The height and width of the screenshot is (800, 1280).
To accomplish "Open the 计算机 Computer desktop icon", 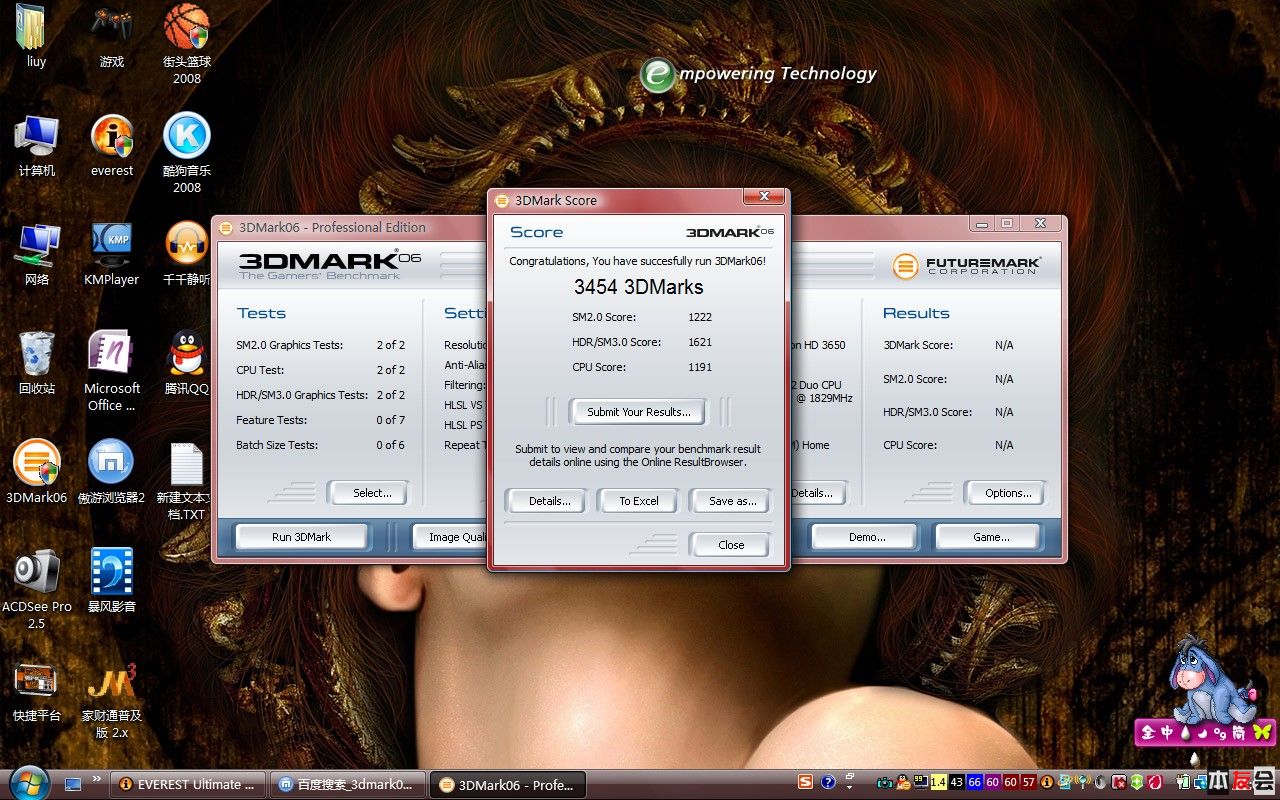I will point(36,145).
